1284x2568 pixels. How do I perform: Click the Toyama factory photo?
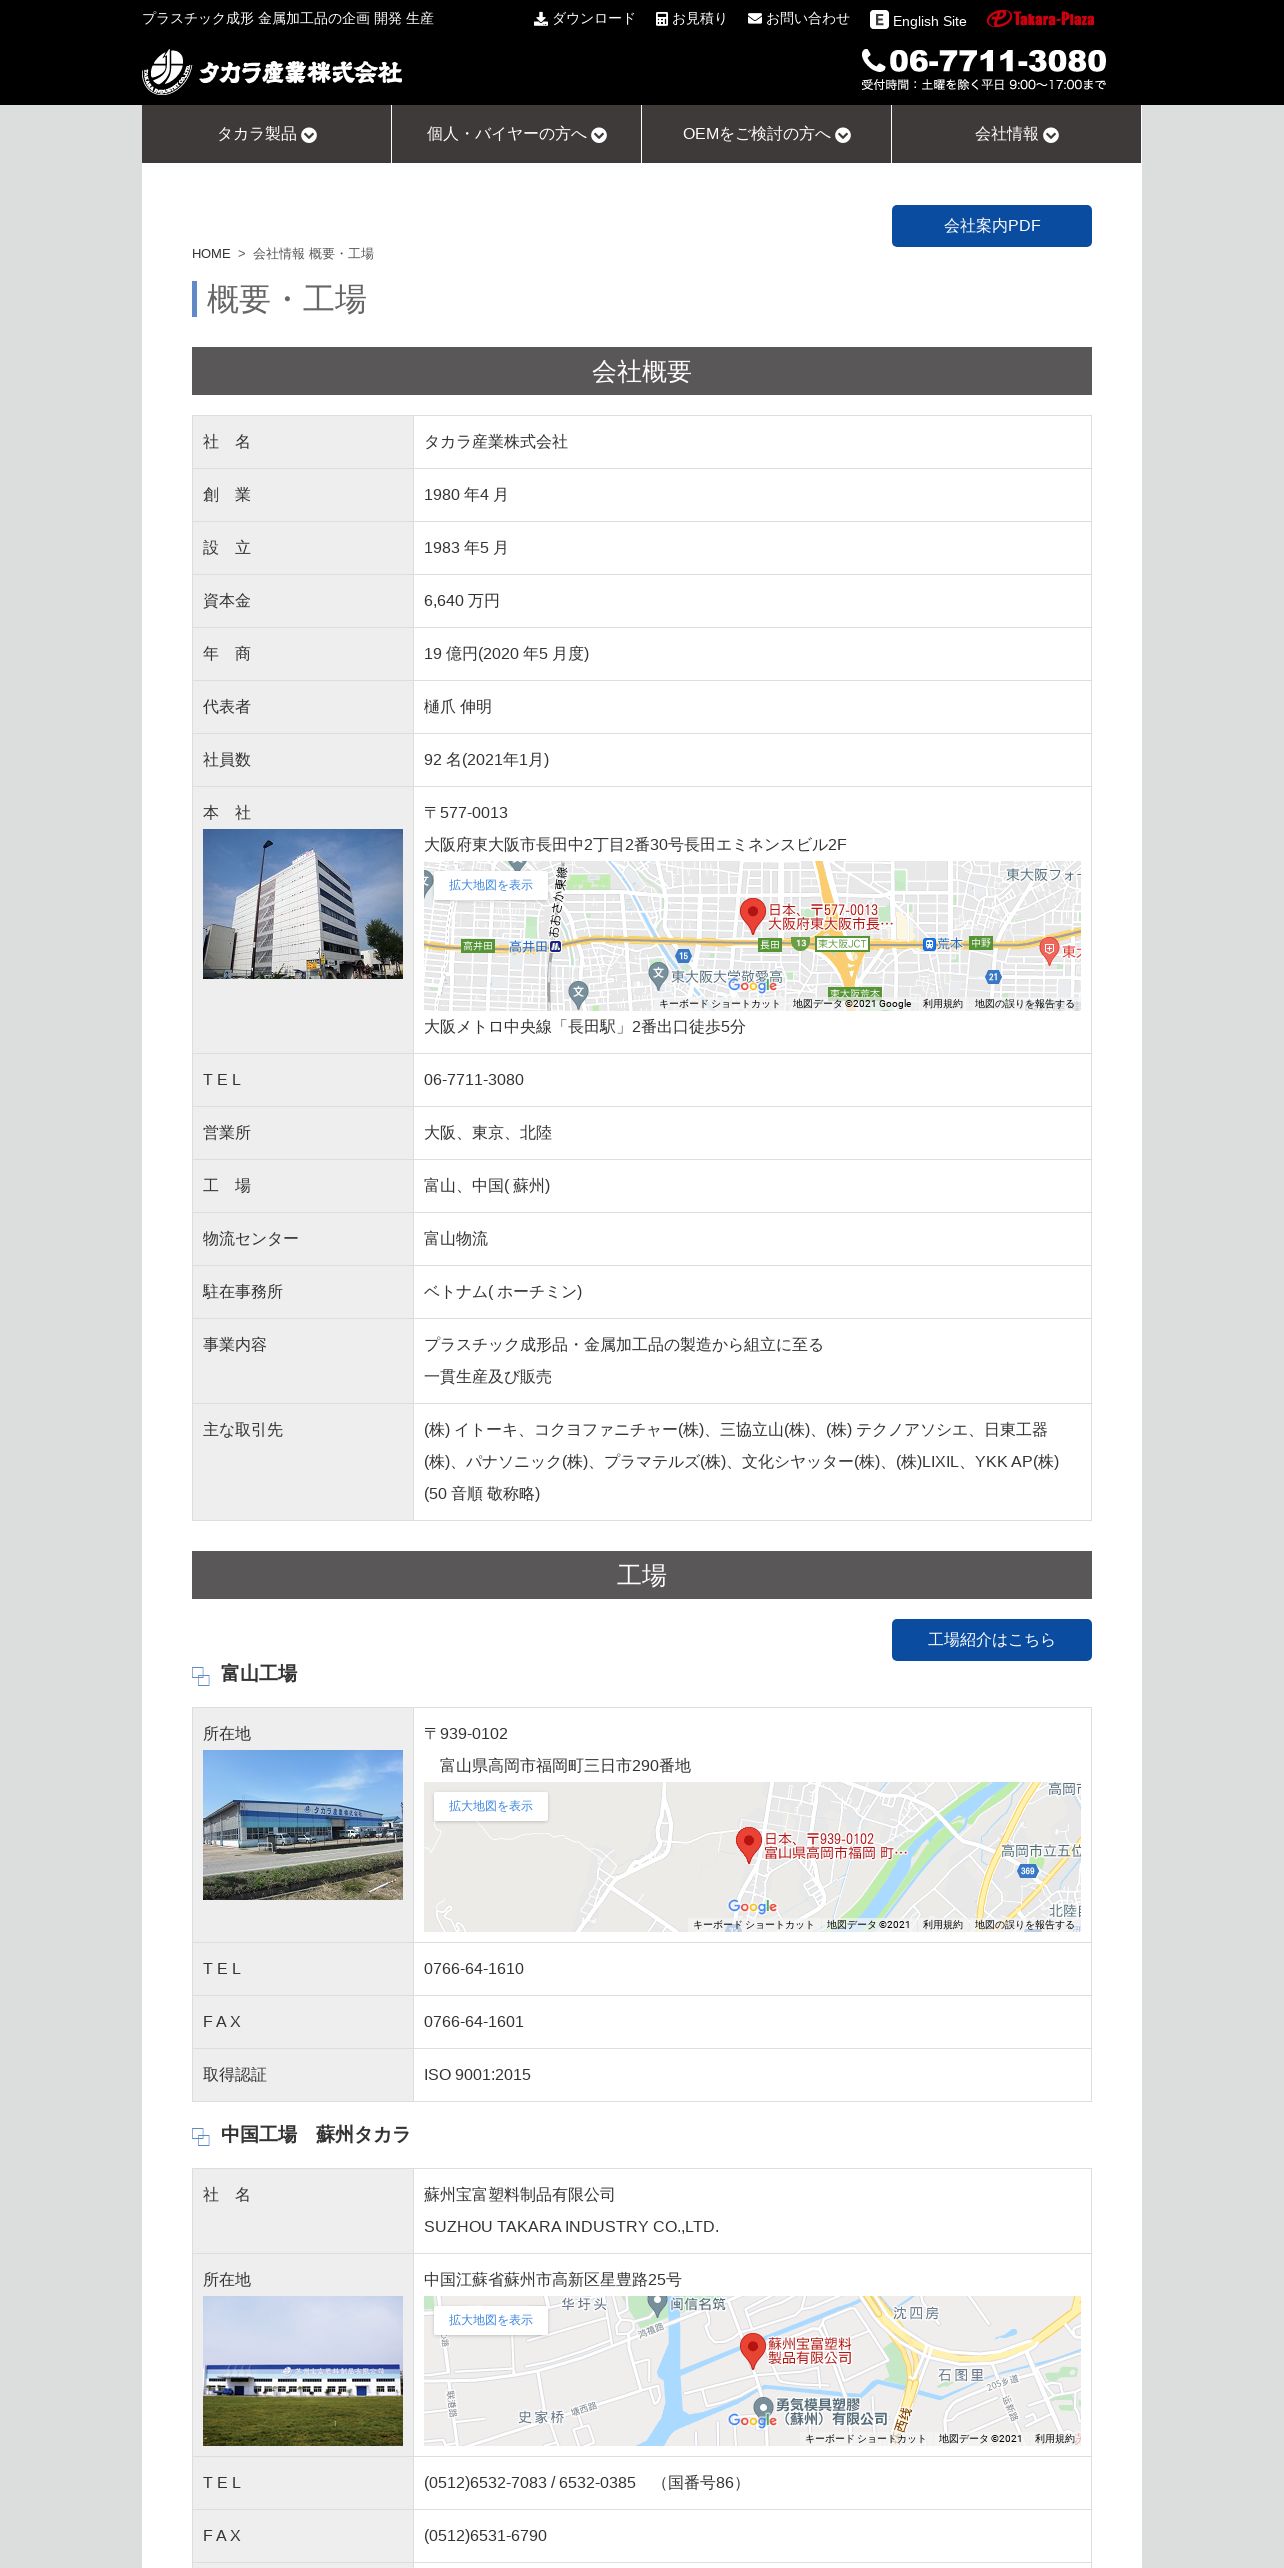tap(303, 1825)
